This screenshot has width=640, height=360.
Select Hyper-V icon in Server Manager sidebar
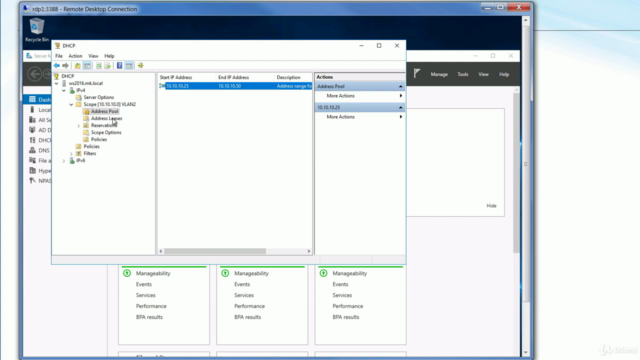(x=32, y=171)
